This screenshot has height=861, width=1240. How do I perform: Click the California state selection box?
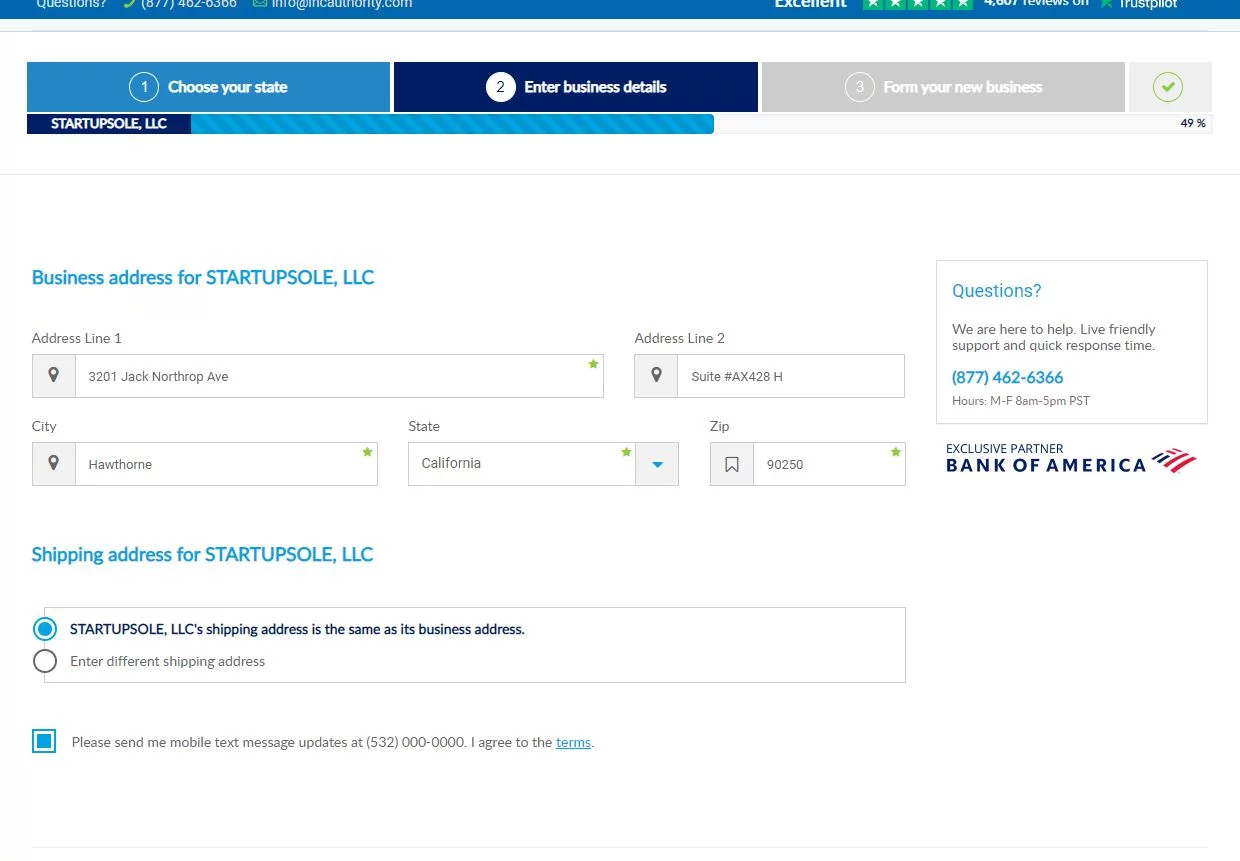(x=520, y=464)
